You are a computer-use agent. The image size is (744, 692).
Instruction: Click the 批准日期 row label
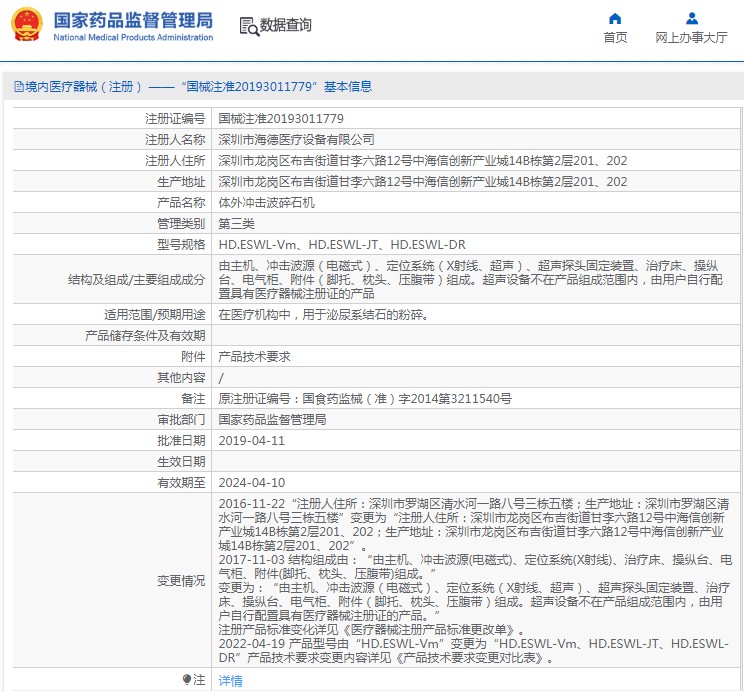pos(181,441)
